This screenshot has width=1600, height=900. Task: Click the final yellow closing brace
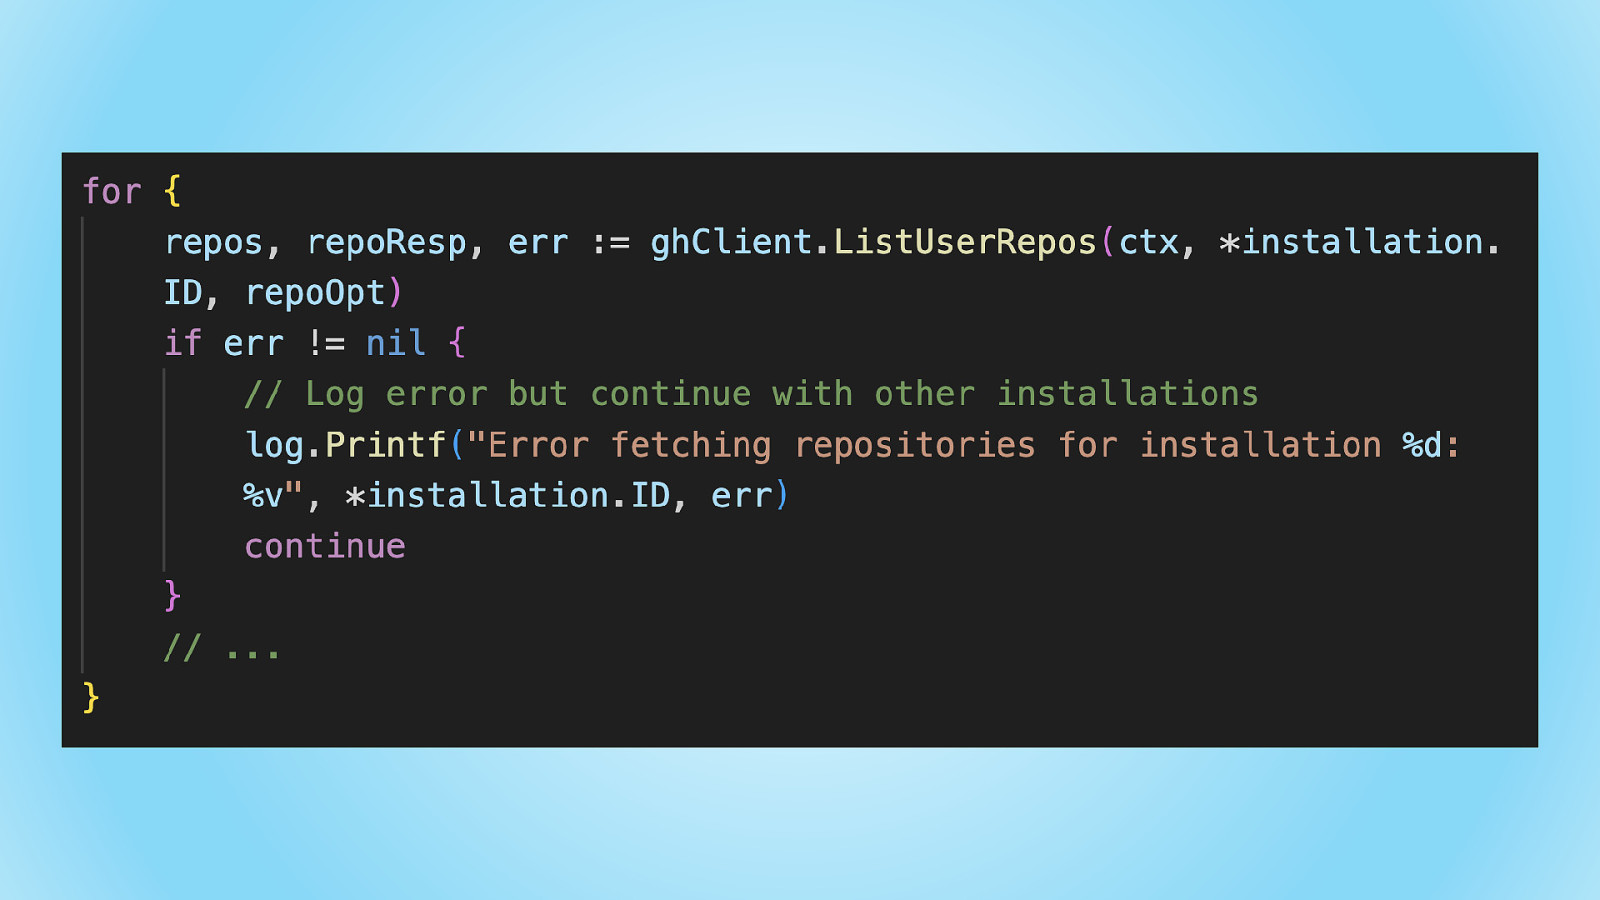coord(91,697)
